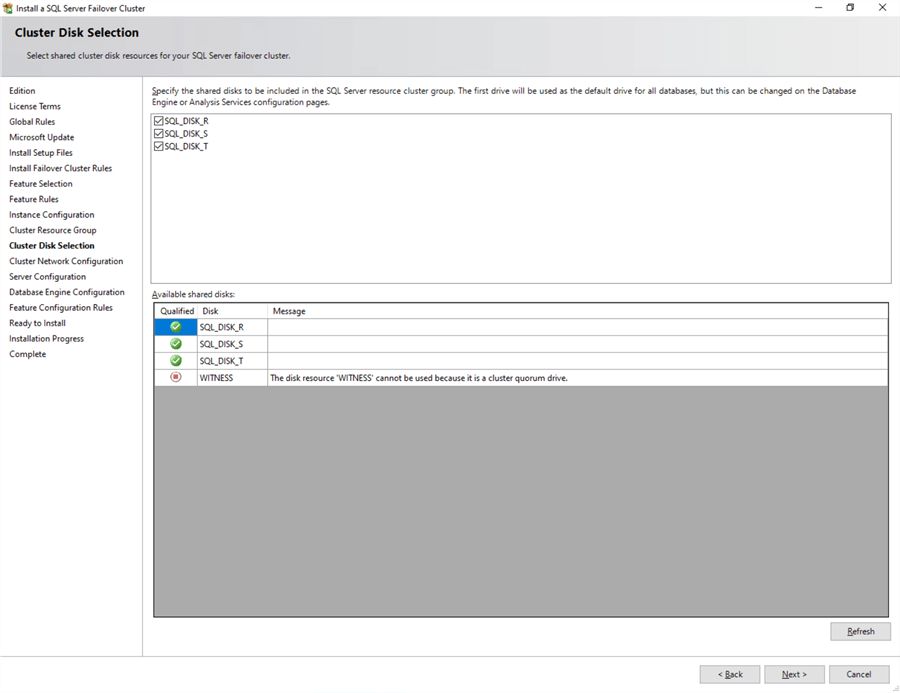
Task: Select the Edition step in the sidebar
Action: tap(22, 91)
